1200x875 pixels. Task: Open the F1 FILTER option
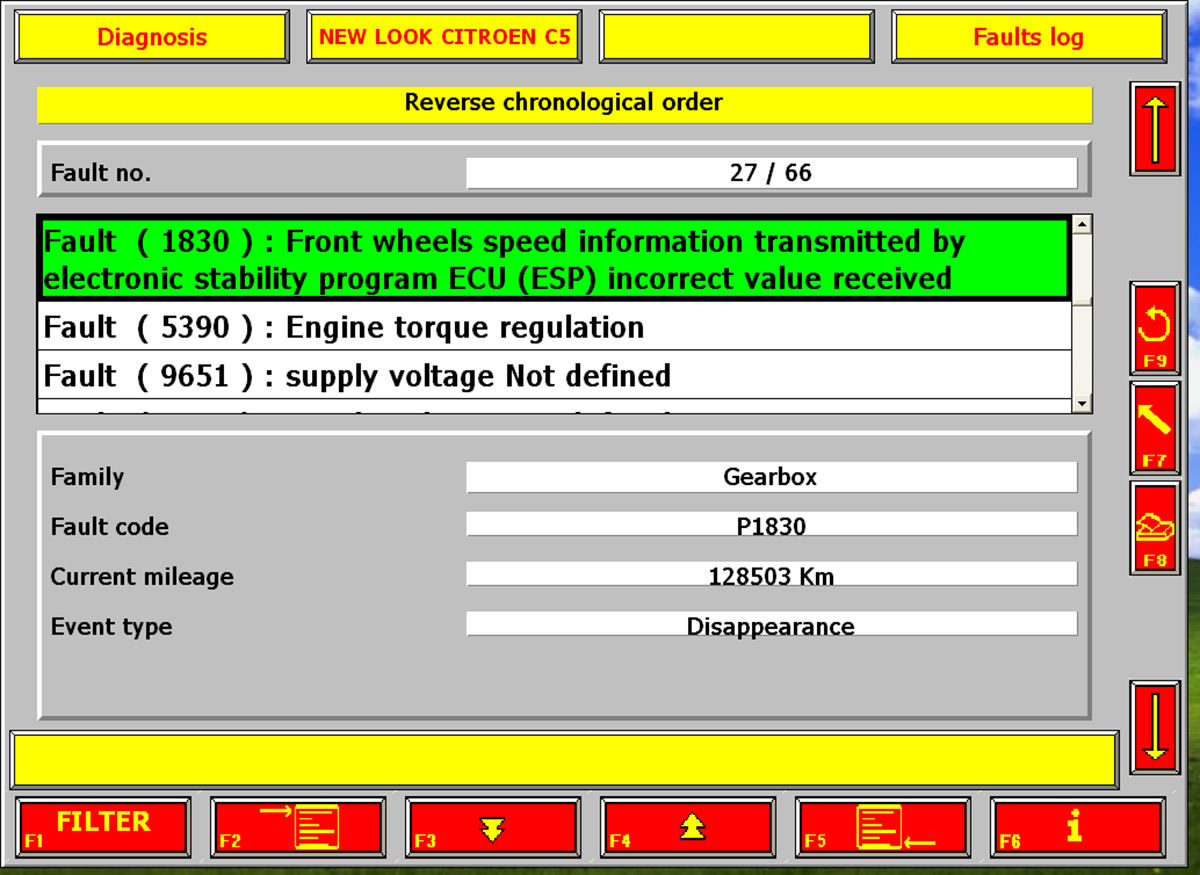pos(104,827)
